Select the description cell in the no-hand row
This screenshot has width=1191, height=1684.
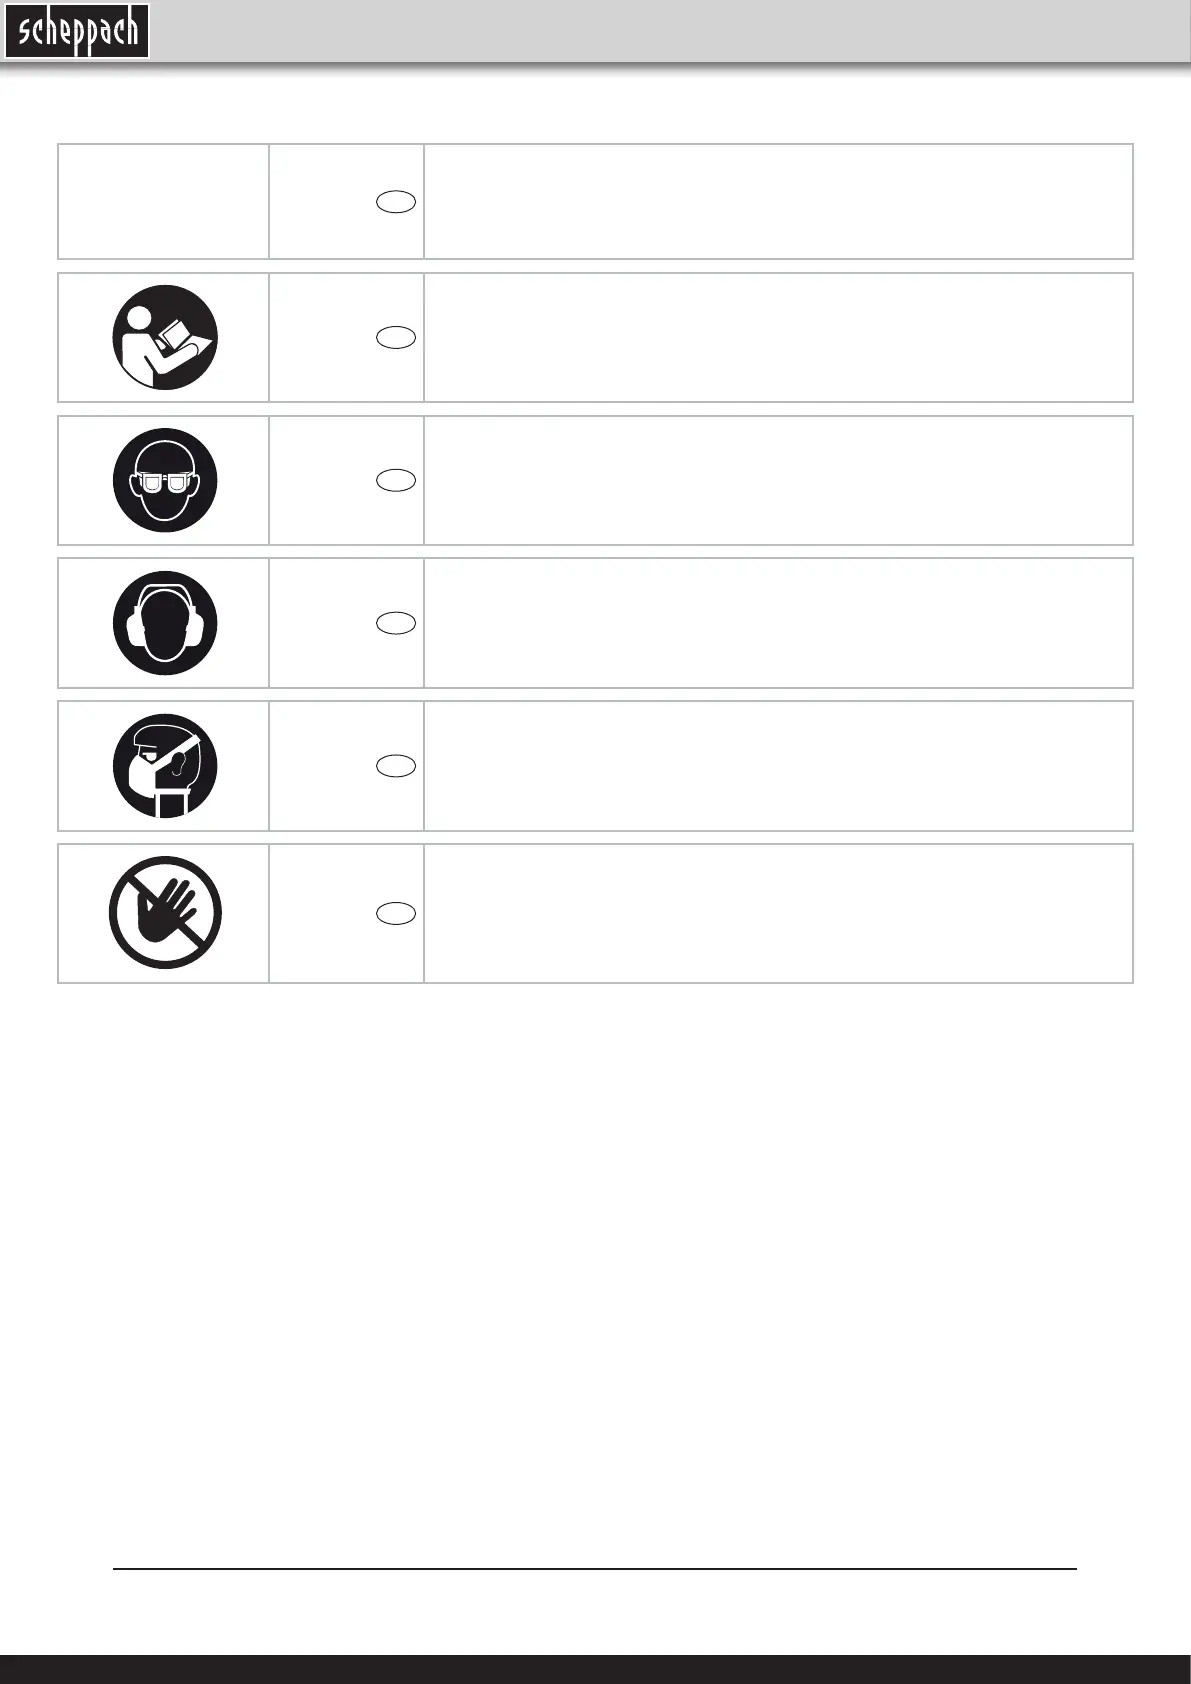(x=778, y=913)
